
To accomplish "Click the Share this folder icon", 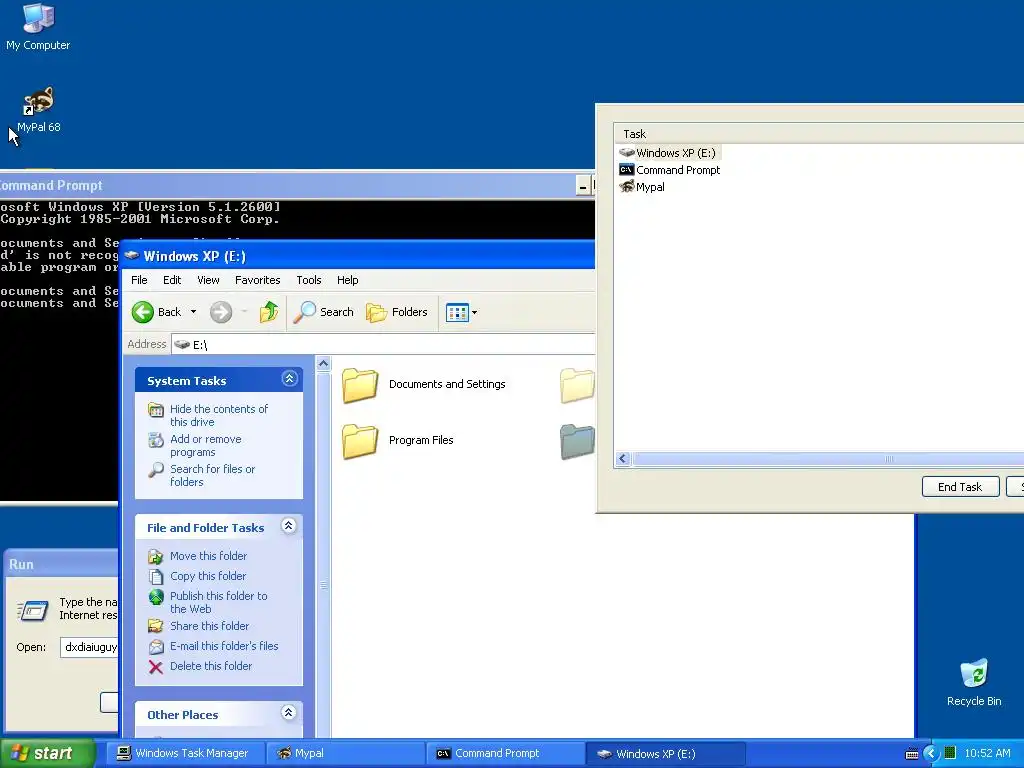I will (155, 626).
